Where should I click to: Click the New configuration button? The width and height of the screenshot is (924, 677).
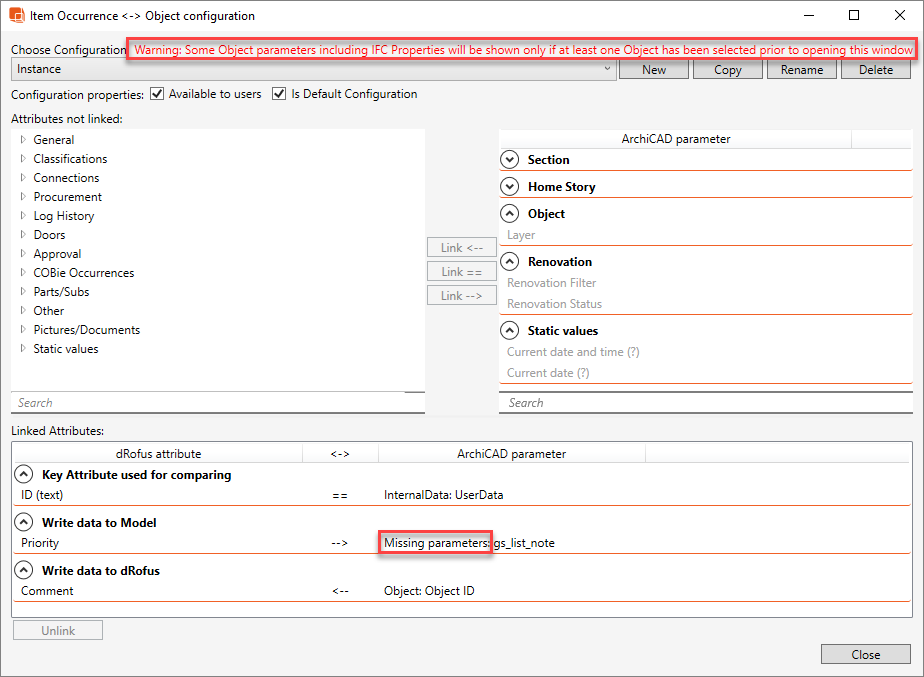(654, 70)
